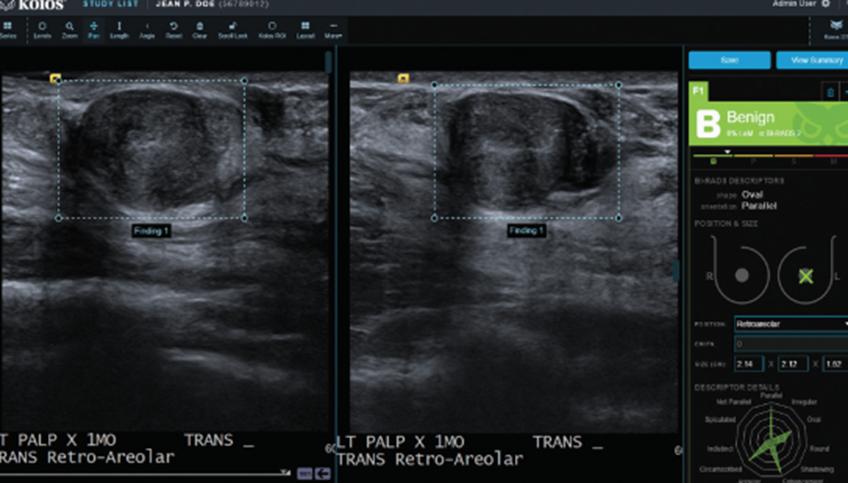Viewport: 848px width, 483px height.
Task: Open the Position dropdown showing Retroareolar
Action: [x=790, y=324]
